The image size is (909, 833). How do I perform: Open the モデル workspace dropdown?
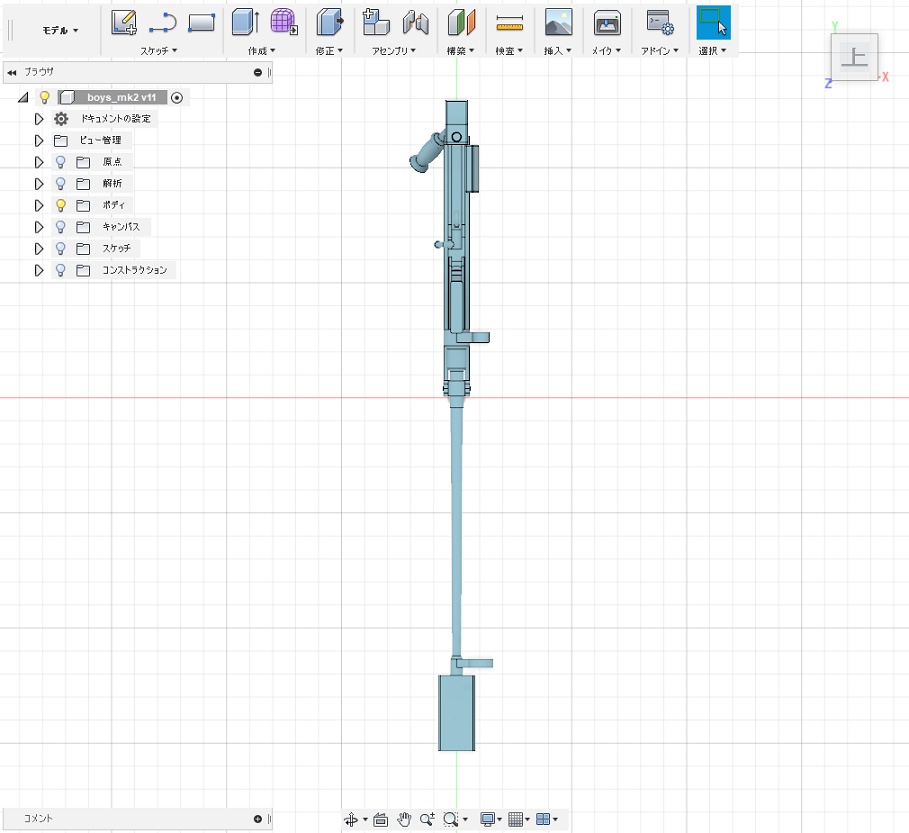tap(60, 31)
